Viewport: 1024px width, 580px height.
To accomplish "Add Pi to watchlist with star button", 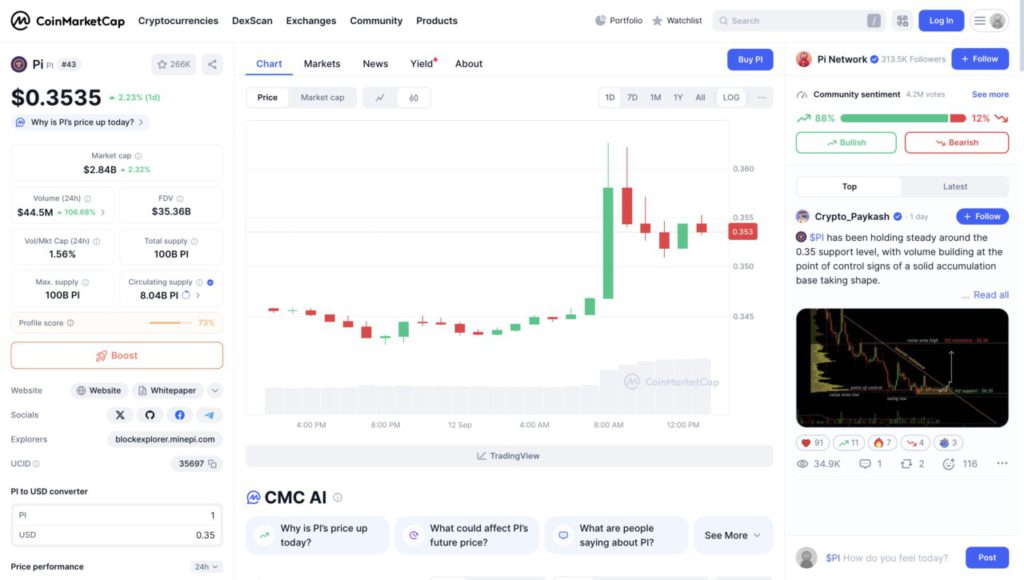I will point(174,64).
